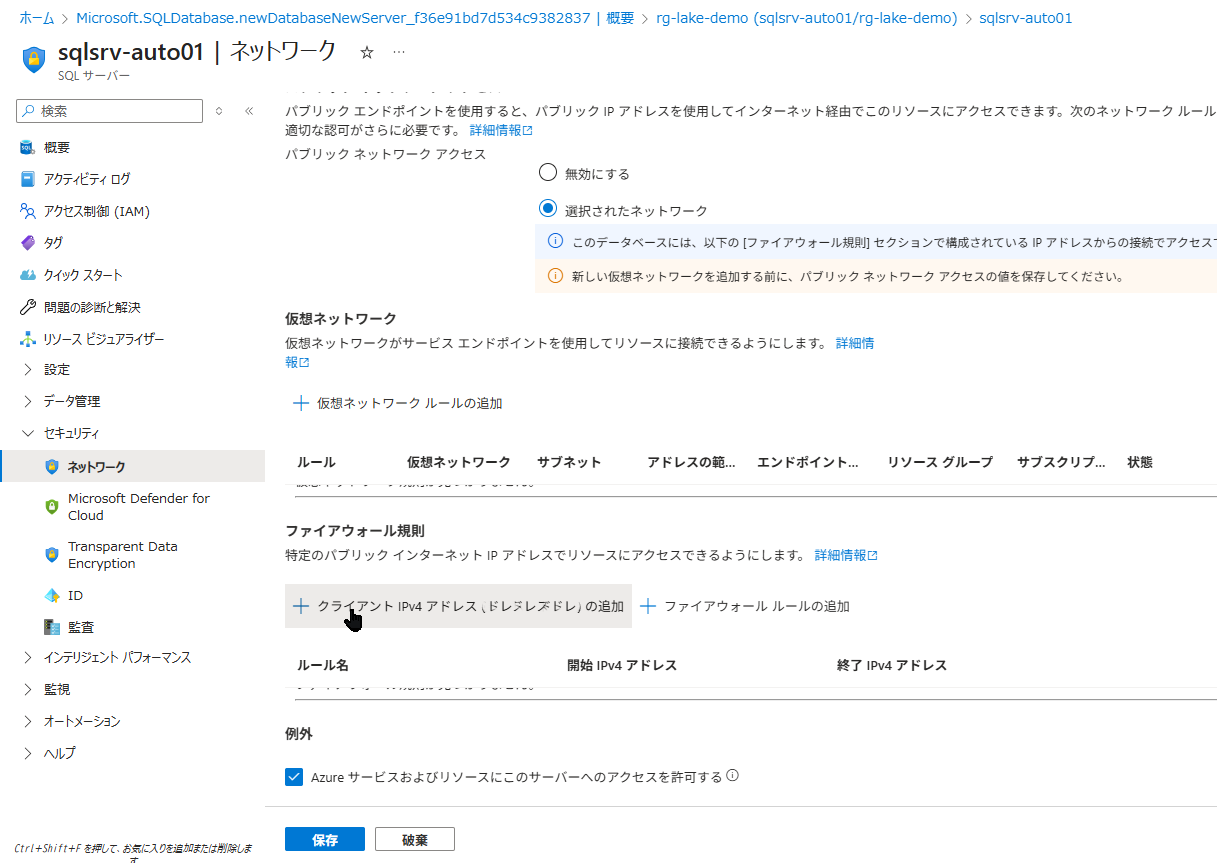Viewport: 1217px width, 863px height.
Task: Collapse the sidebar with double-chevron icon
Action: tap(249, 111)
